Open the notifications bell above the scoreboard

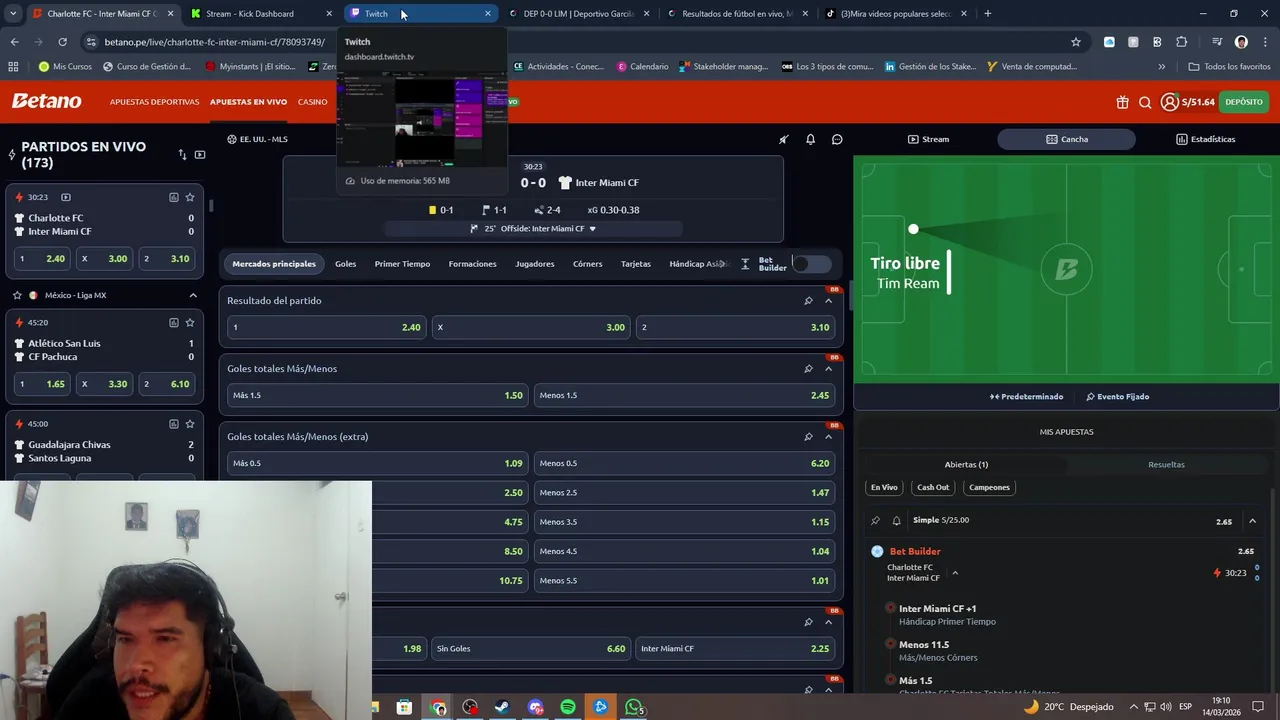(810, 139)
